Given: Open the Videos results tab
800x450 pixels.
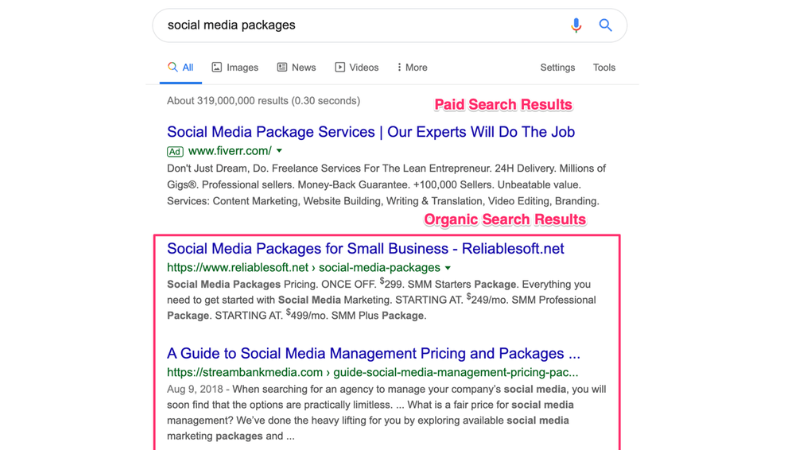Looking at the screenshot, I should (356, 68).
